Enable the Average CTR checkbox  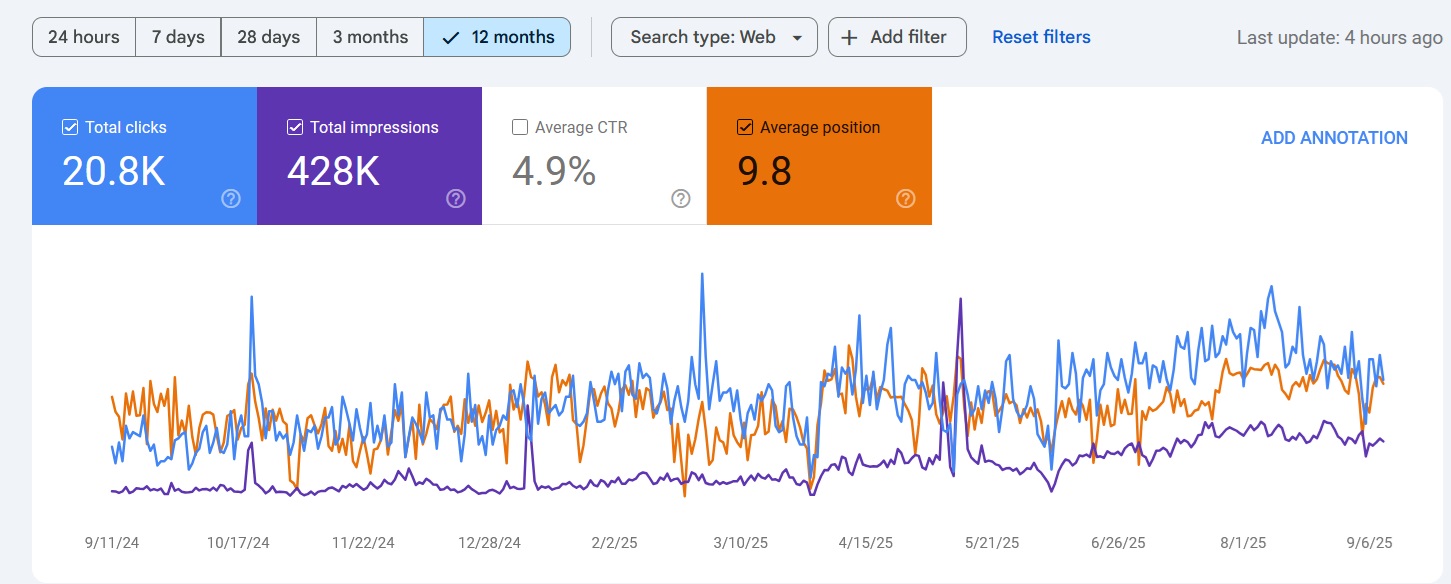point(520,127)
